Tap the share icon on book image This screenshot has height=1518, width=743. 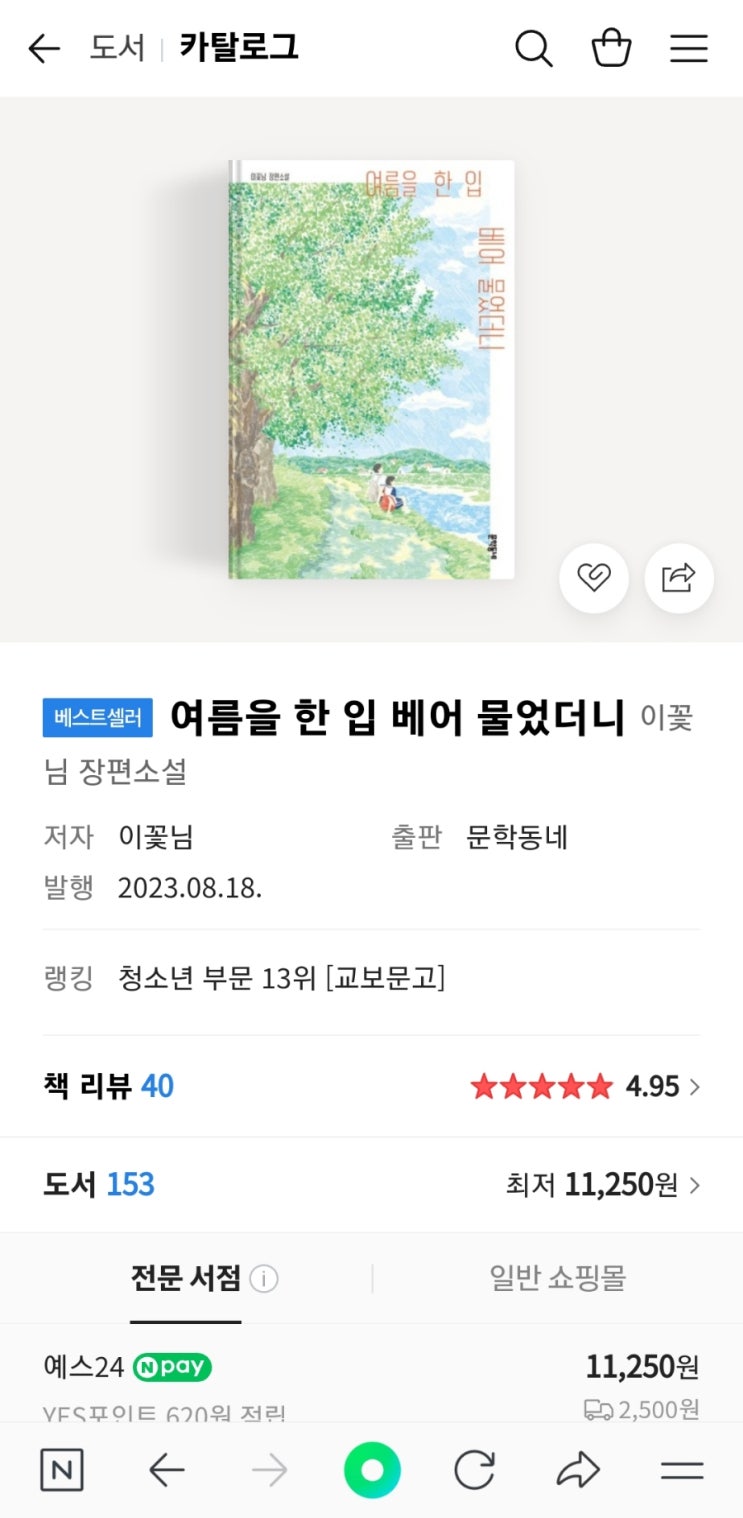[679, 578]
